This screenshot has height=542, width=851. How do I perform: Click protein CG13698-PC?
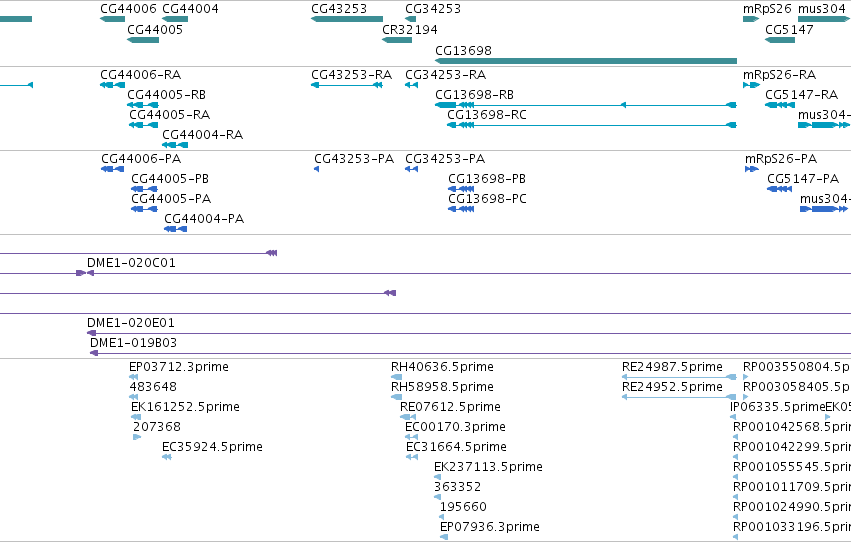[487, 199]
